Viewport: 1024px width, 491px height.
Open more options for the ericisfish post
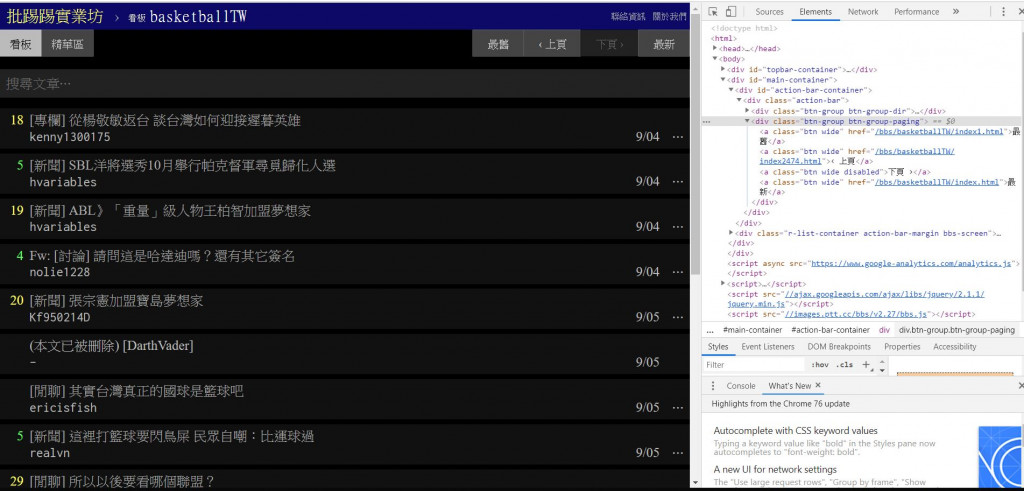point(678,407)
